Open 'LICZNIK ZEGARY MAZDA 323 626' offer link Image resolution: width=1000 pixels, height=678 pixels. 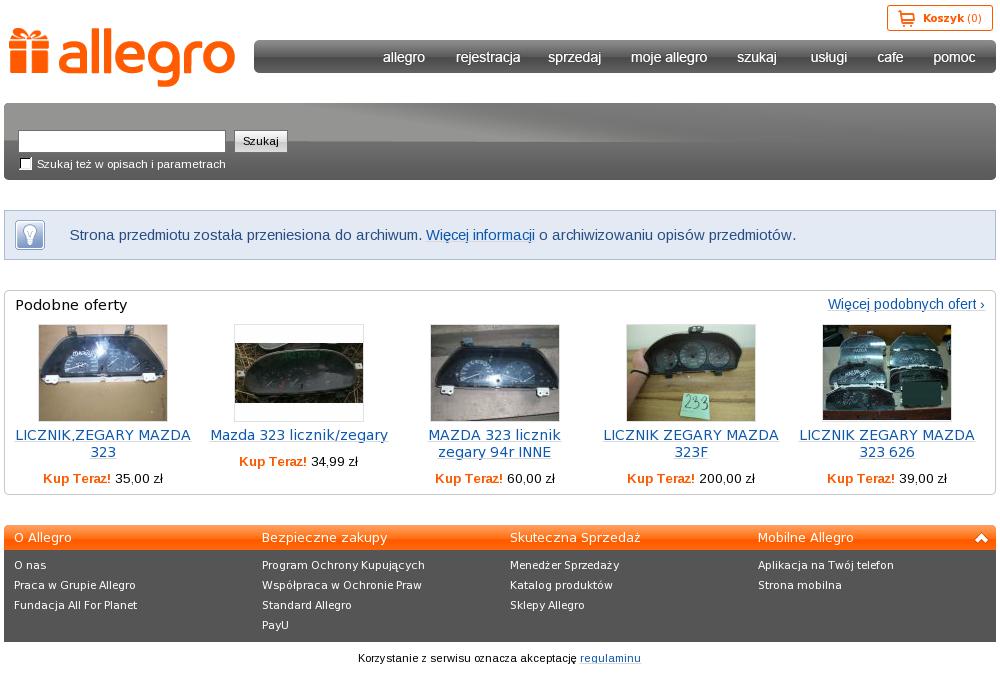click(x=887, y=444)
